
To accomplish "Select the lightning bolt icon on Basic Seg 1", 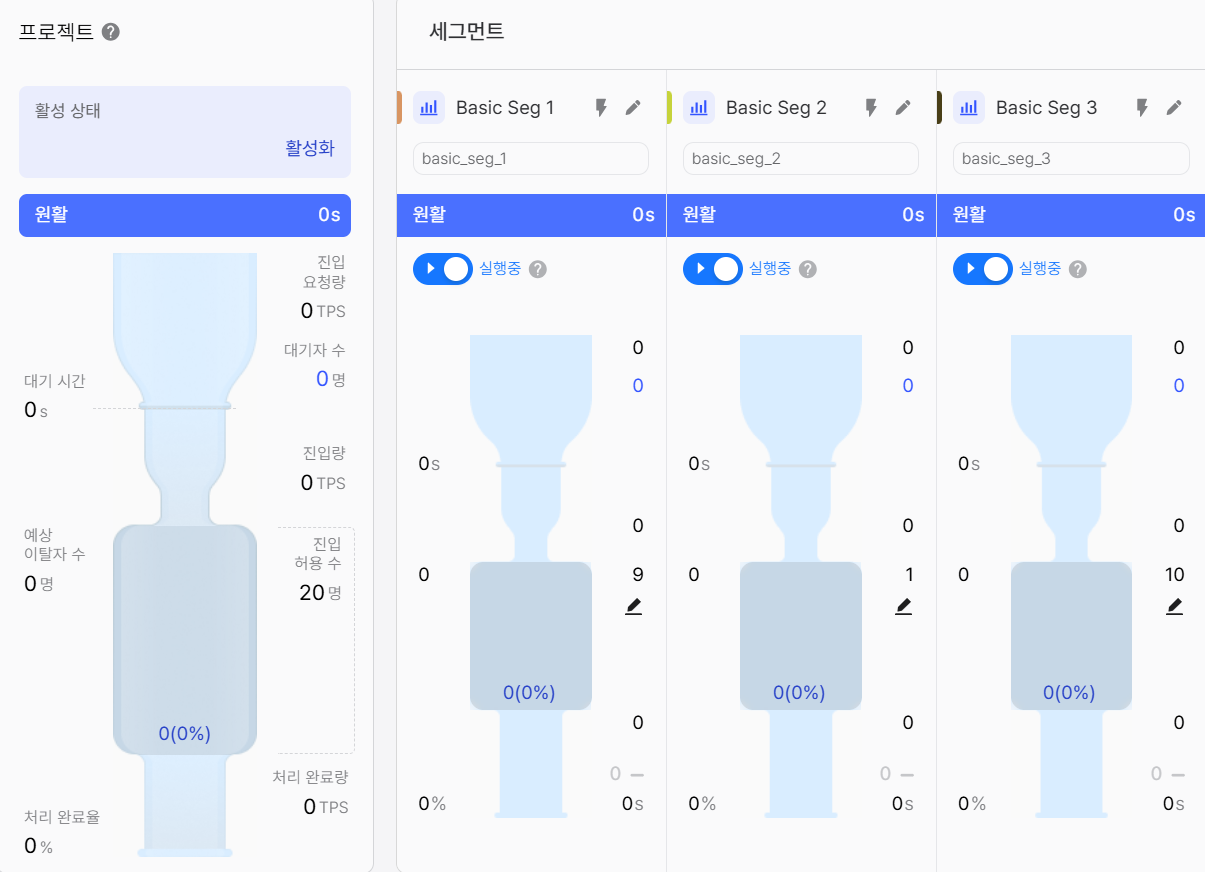I will (600, 107).
